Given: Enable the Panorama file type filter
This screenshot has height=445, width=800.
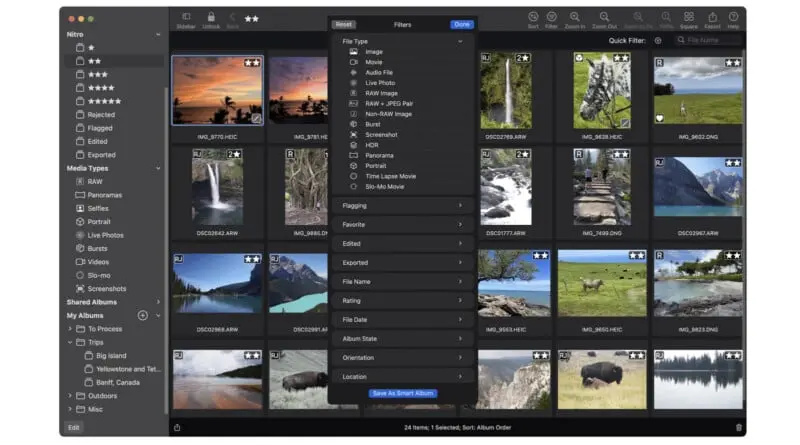Looking at the screenshot, I should (x=379, y=155).
